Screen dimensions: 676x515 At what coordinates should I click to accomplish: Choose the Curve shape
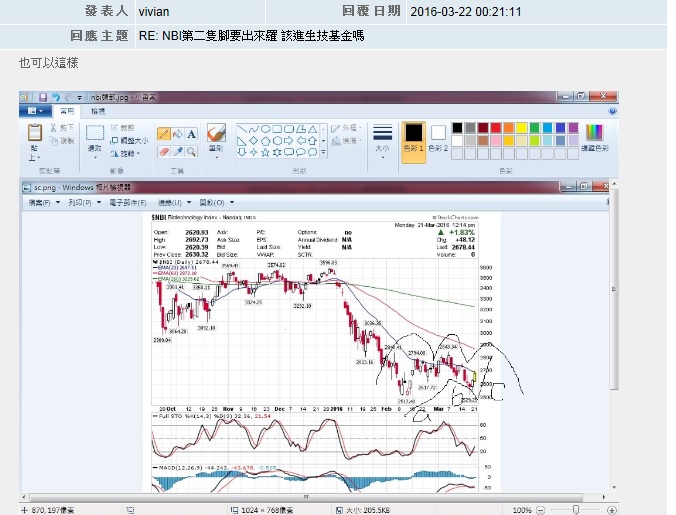[254, 129]
